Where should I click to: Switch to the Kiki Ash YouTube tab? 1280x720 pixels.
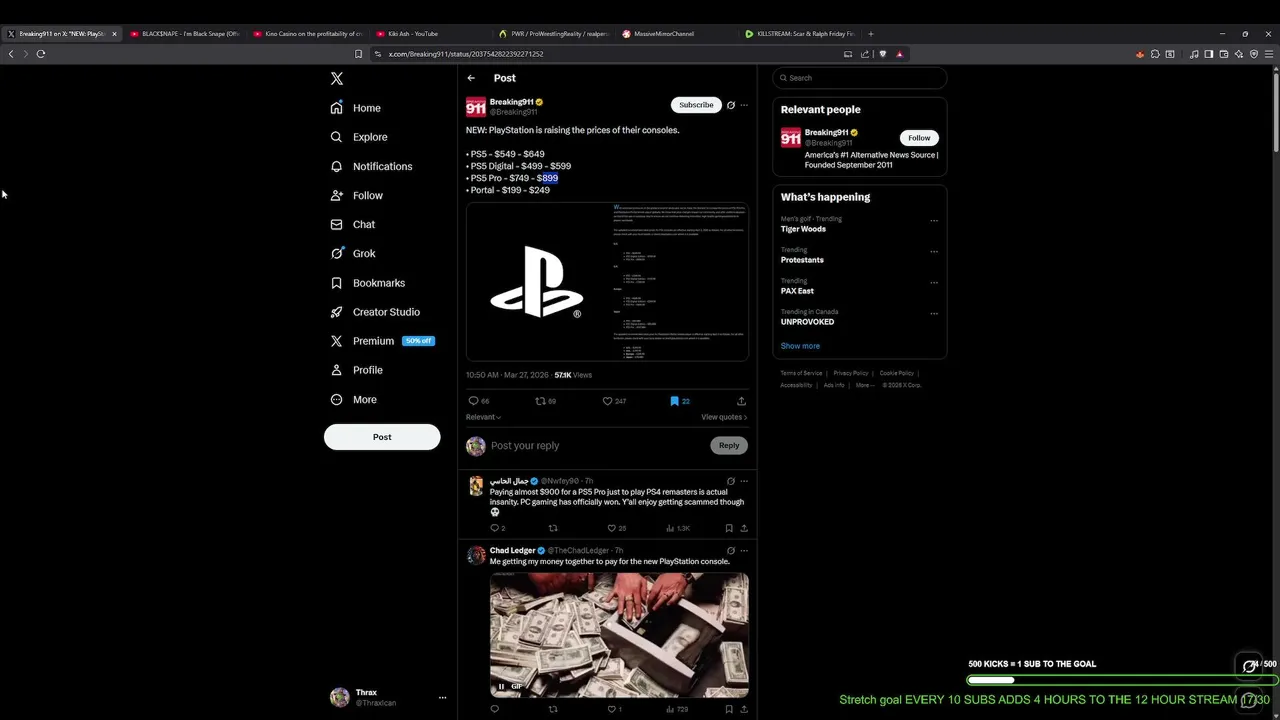[x=430, y=34]
